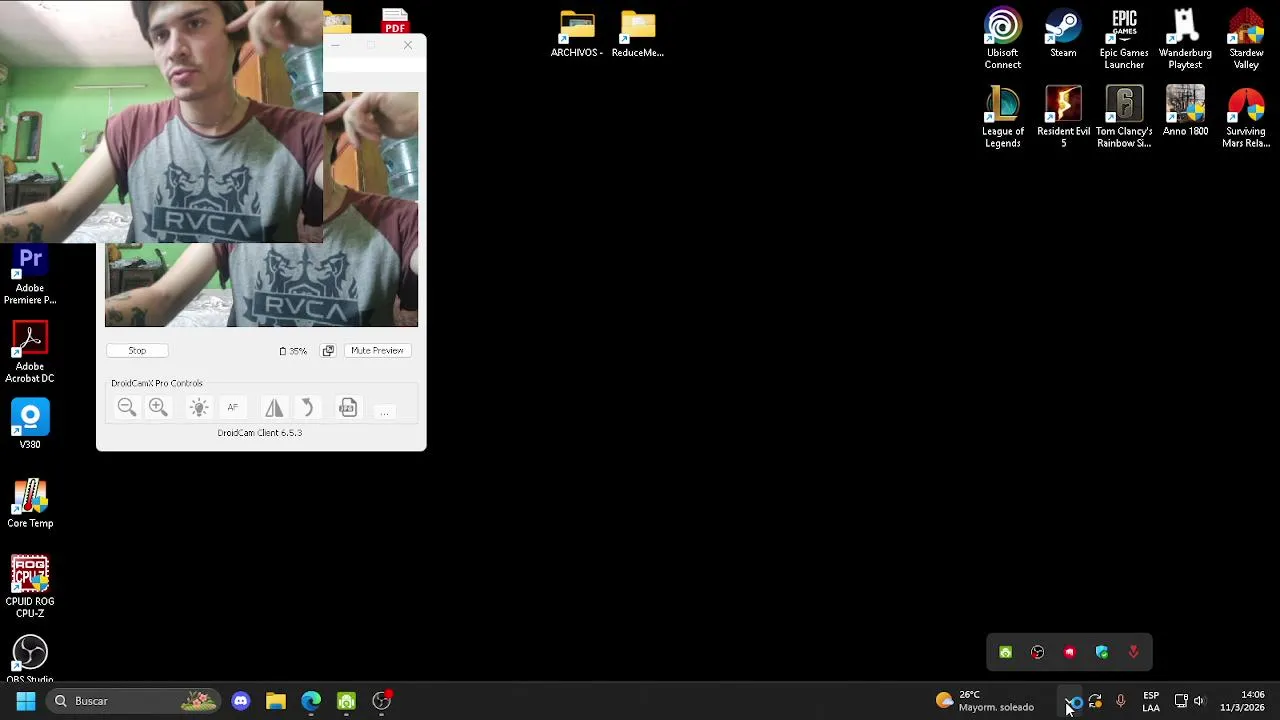Viewport: 1280px width, 720px height.
Task: Click the microphone system tray icon
Action: (1121, 701)
